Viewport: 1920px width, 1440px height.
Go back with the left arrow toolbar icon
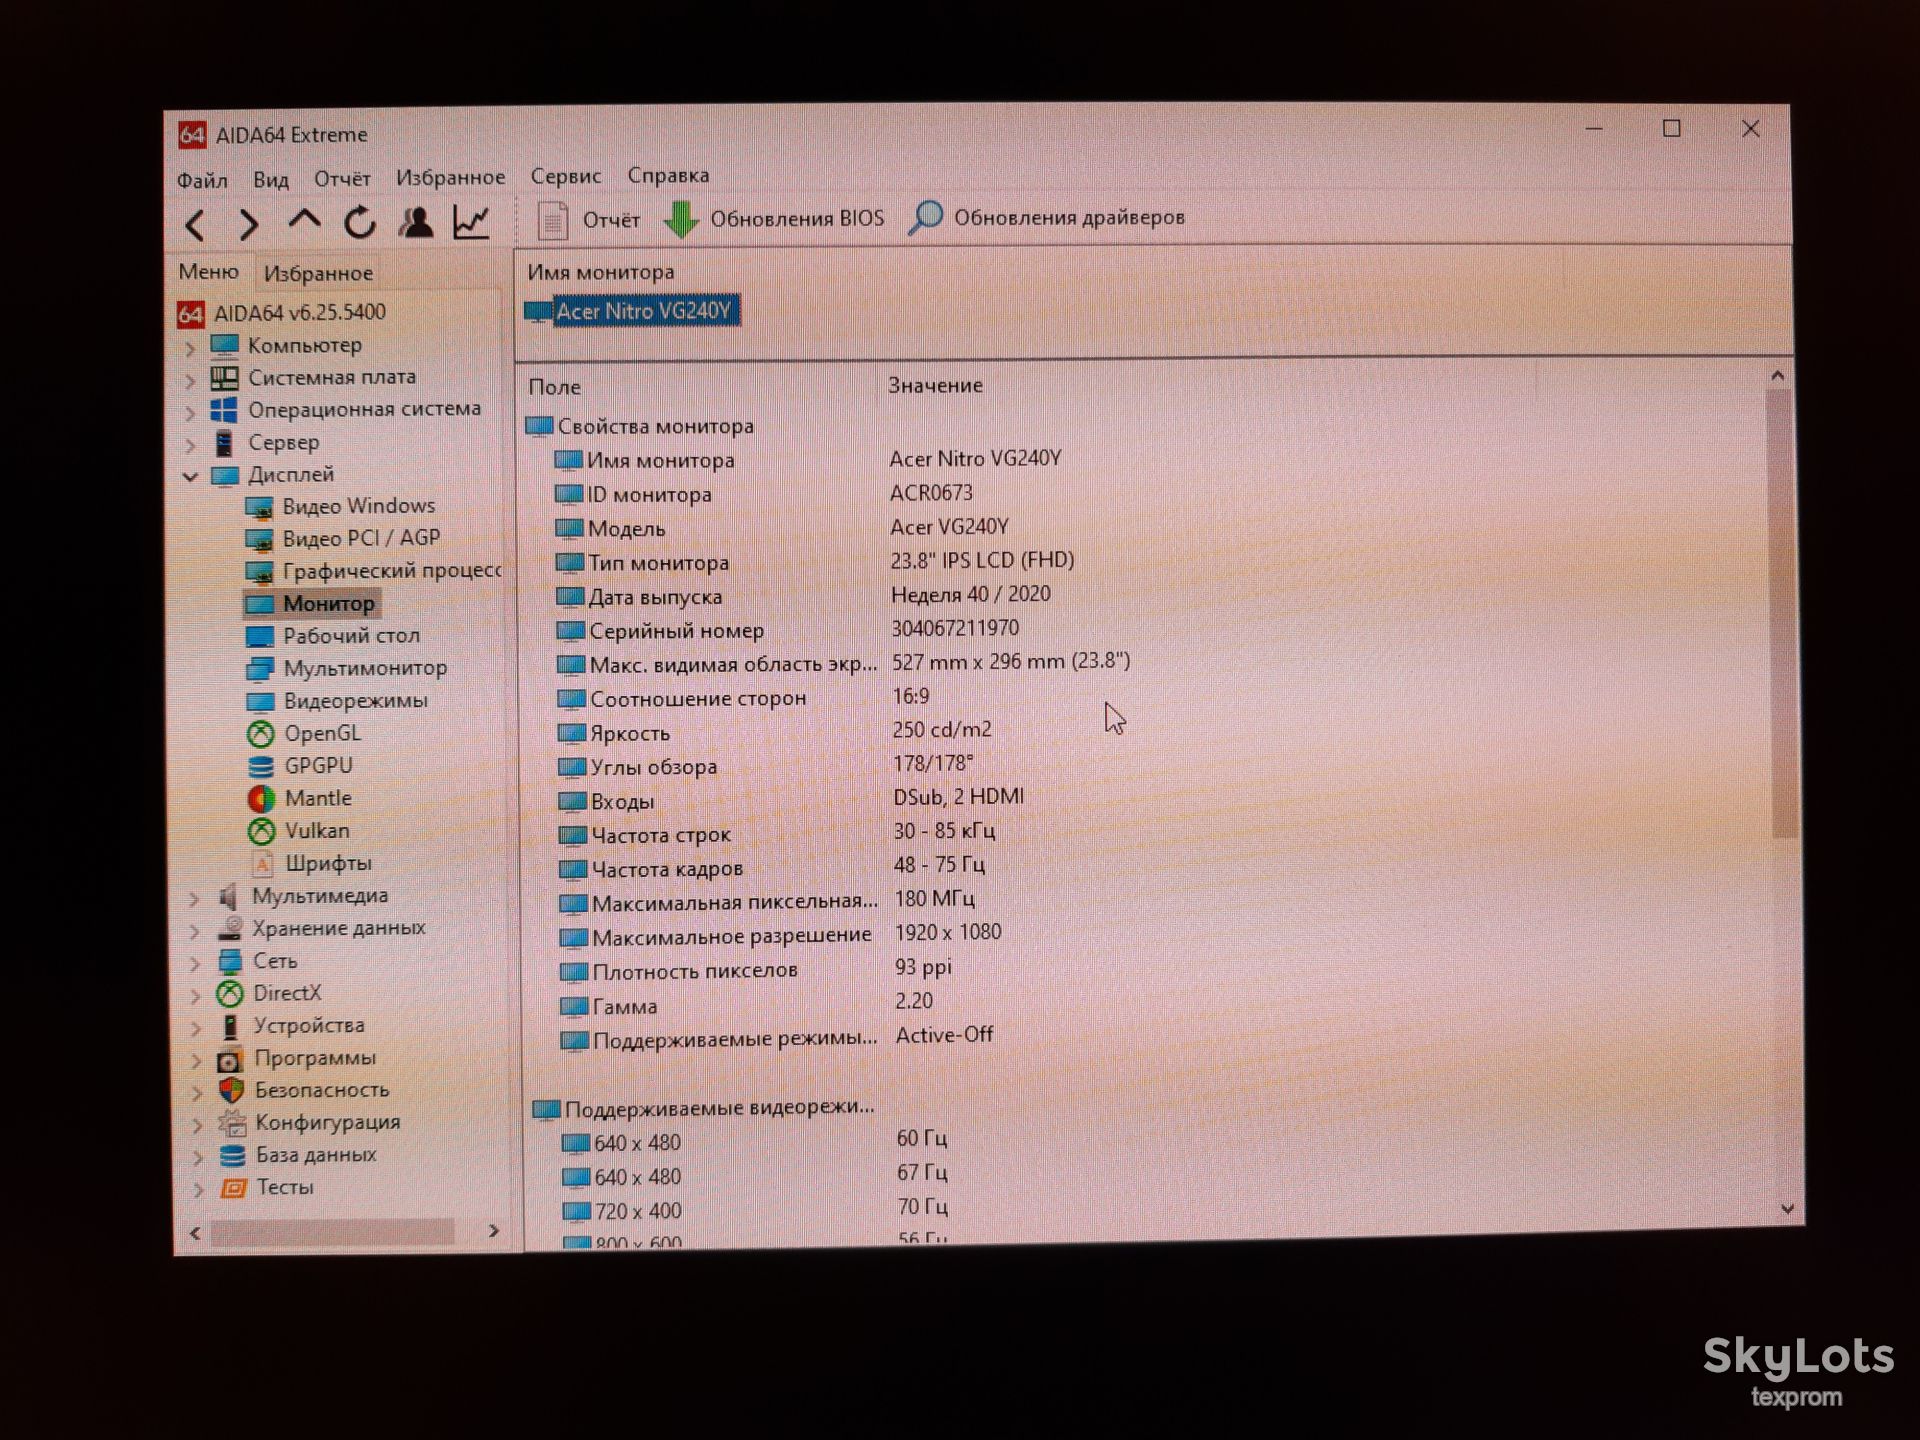click(196, 224)
